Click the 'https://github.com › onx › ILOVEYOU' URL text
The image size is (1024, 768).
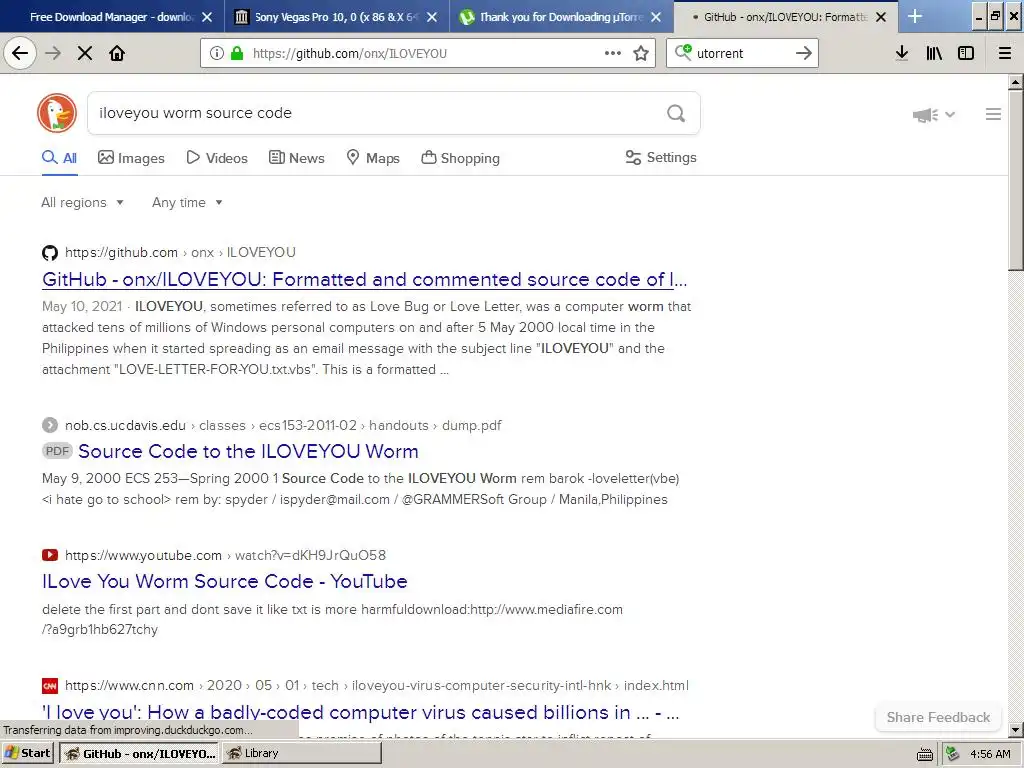(x=180, y=253)
